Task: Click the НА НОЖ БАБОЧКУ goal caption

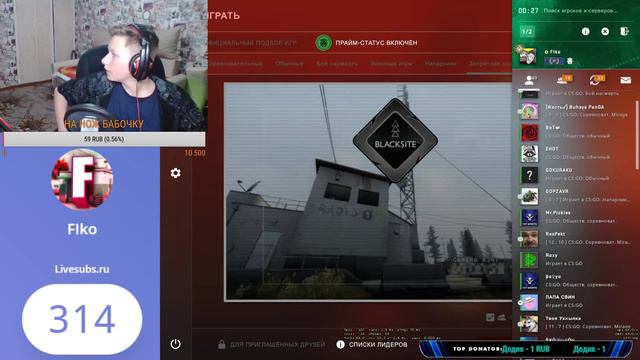Action: (x=104, y=124)
